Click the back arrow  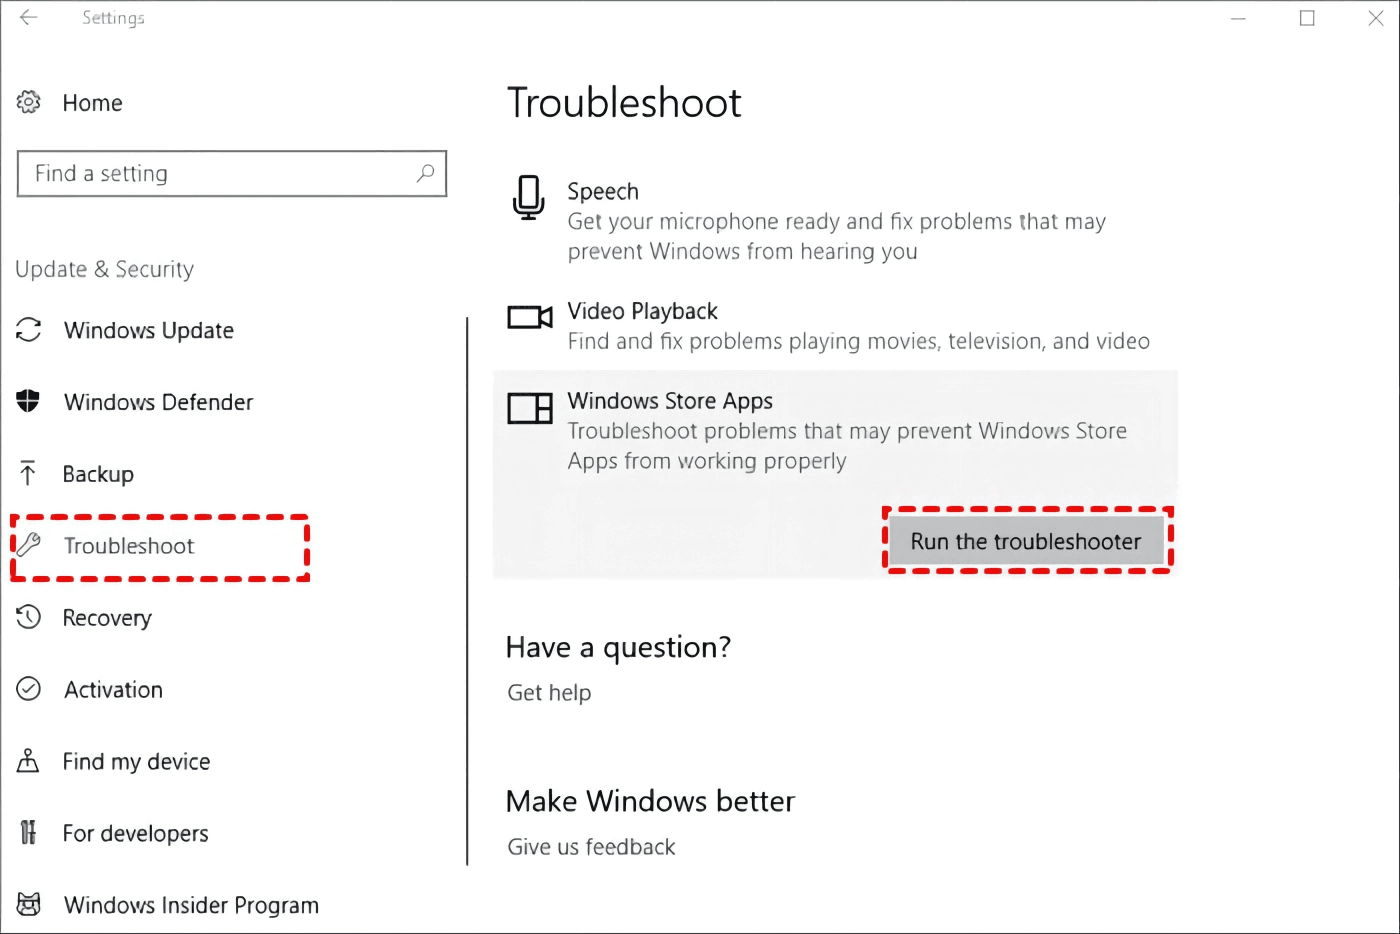click(27, 17)
